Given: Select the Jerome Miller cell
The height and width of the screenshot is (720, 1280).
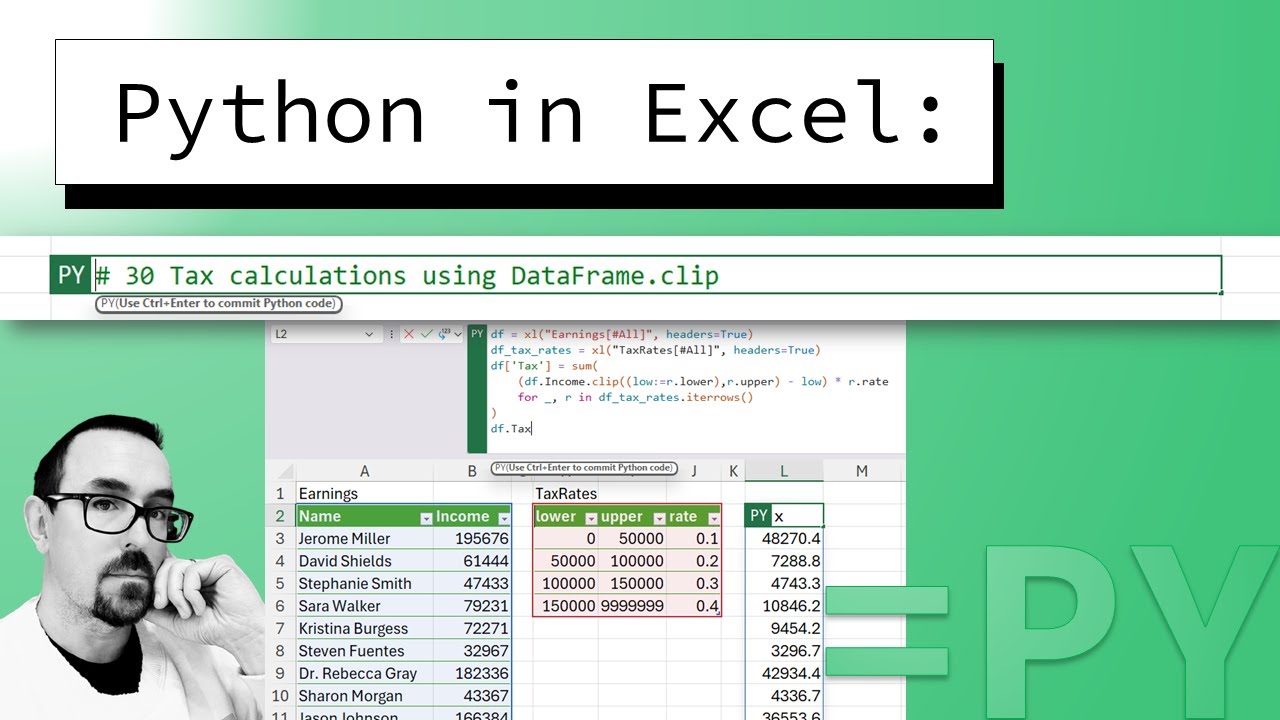Looking at the screenshot, I should [x=364, y=539].
